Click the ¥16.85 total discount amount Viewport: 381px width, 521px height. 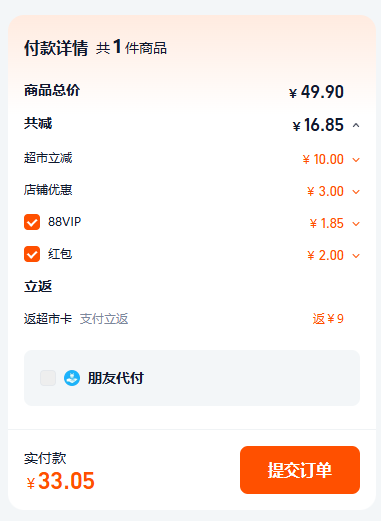[x=318, y=125]
